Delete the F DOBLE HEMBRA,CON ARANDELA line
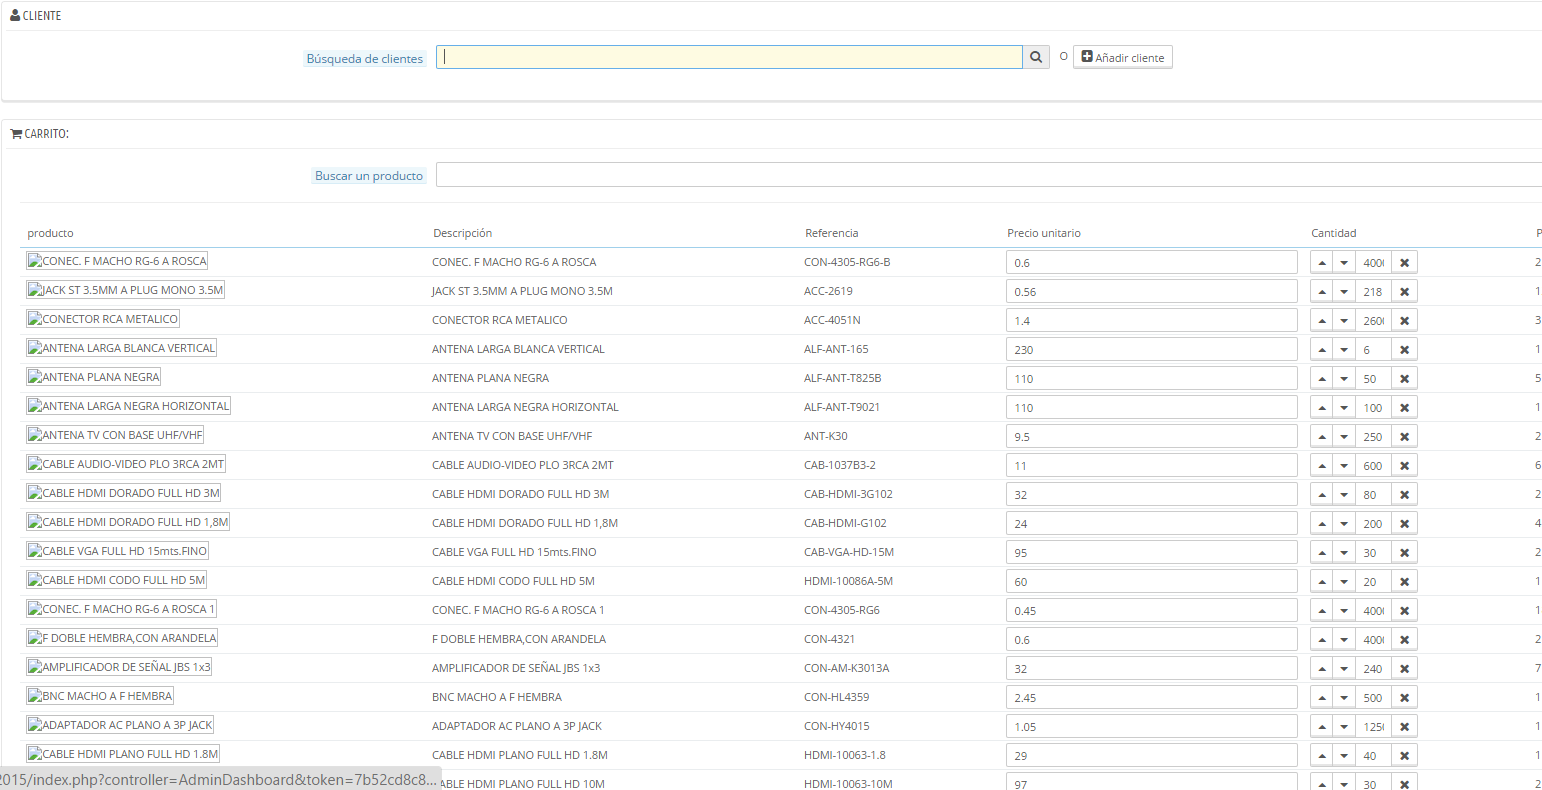 click(1404, 640)
